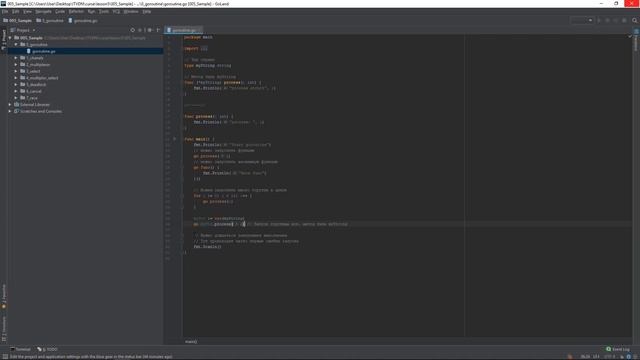Image resolution: width=640 pixels, height=360 pixels.
Task: Open the Edit menu
Action: 16,11
